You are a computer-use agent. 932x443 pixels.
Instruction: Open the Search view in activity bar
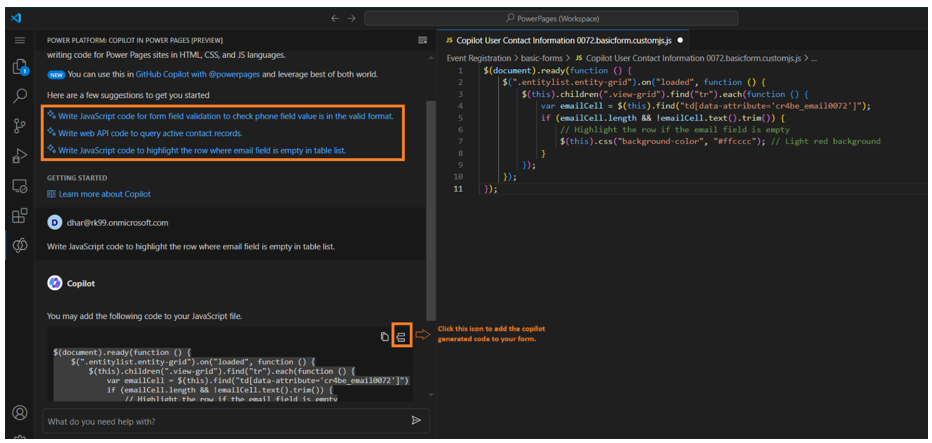coord(20,95)
